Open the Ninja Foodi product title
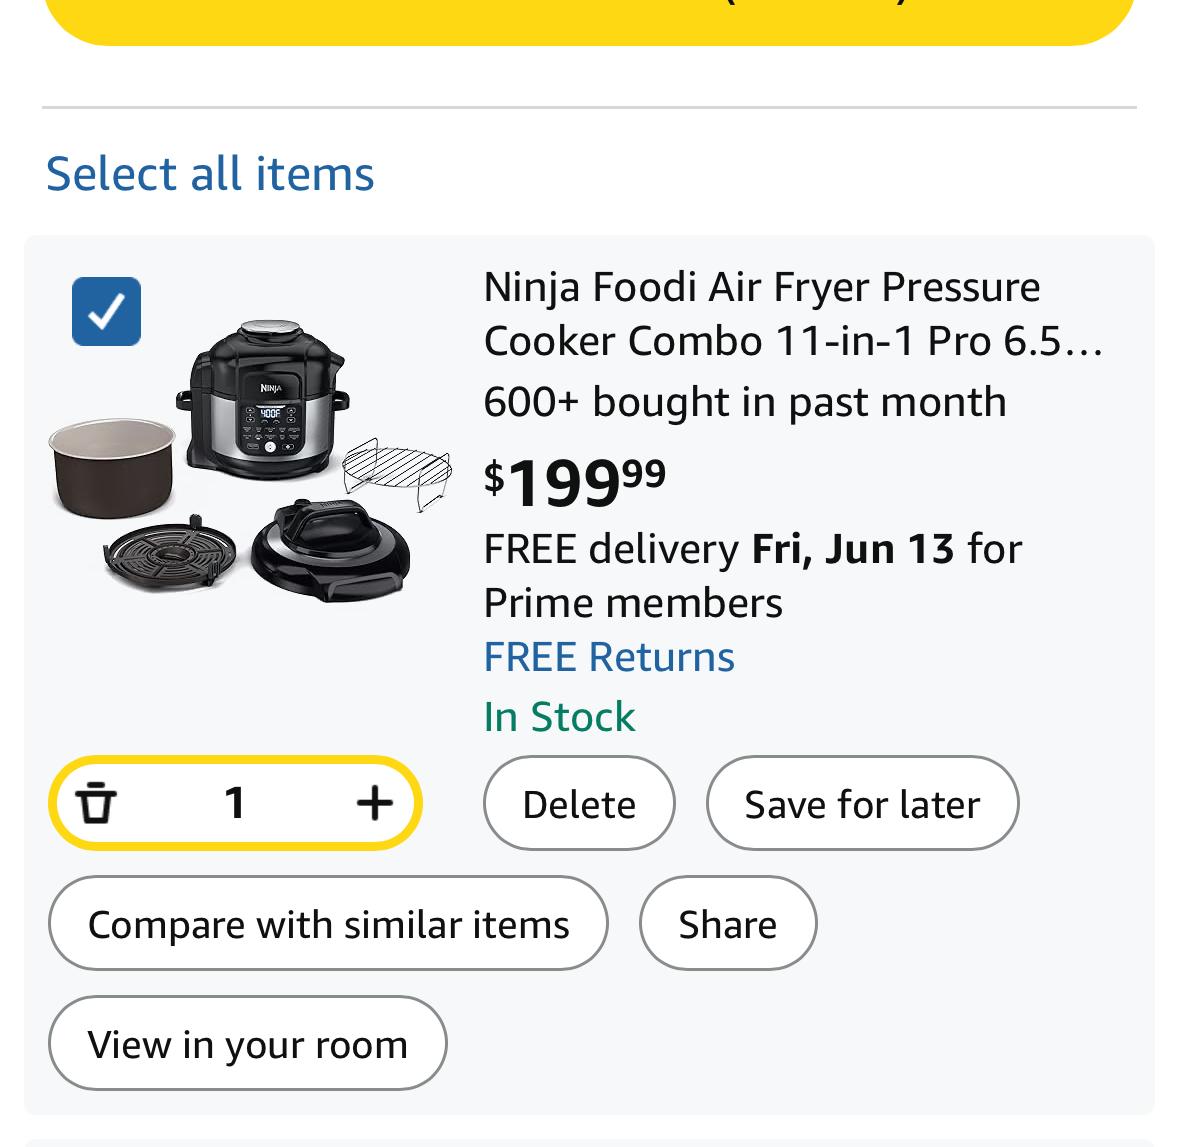The image size is (1179, 1147). [x=792, y=314]
